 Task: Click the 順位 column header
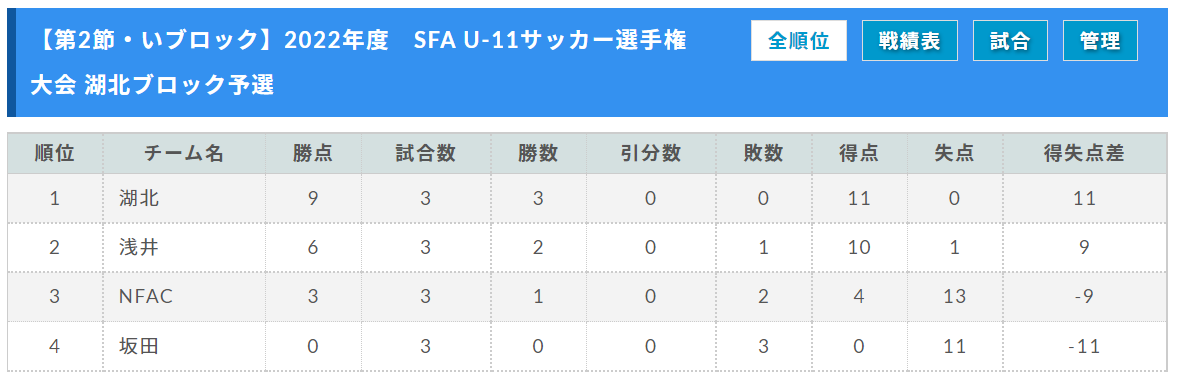pyautogui.click(x=55, y=153)
